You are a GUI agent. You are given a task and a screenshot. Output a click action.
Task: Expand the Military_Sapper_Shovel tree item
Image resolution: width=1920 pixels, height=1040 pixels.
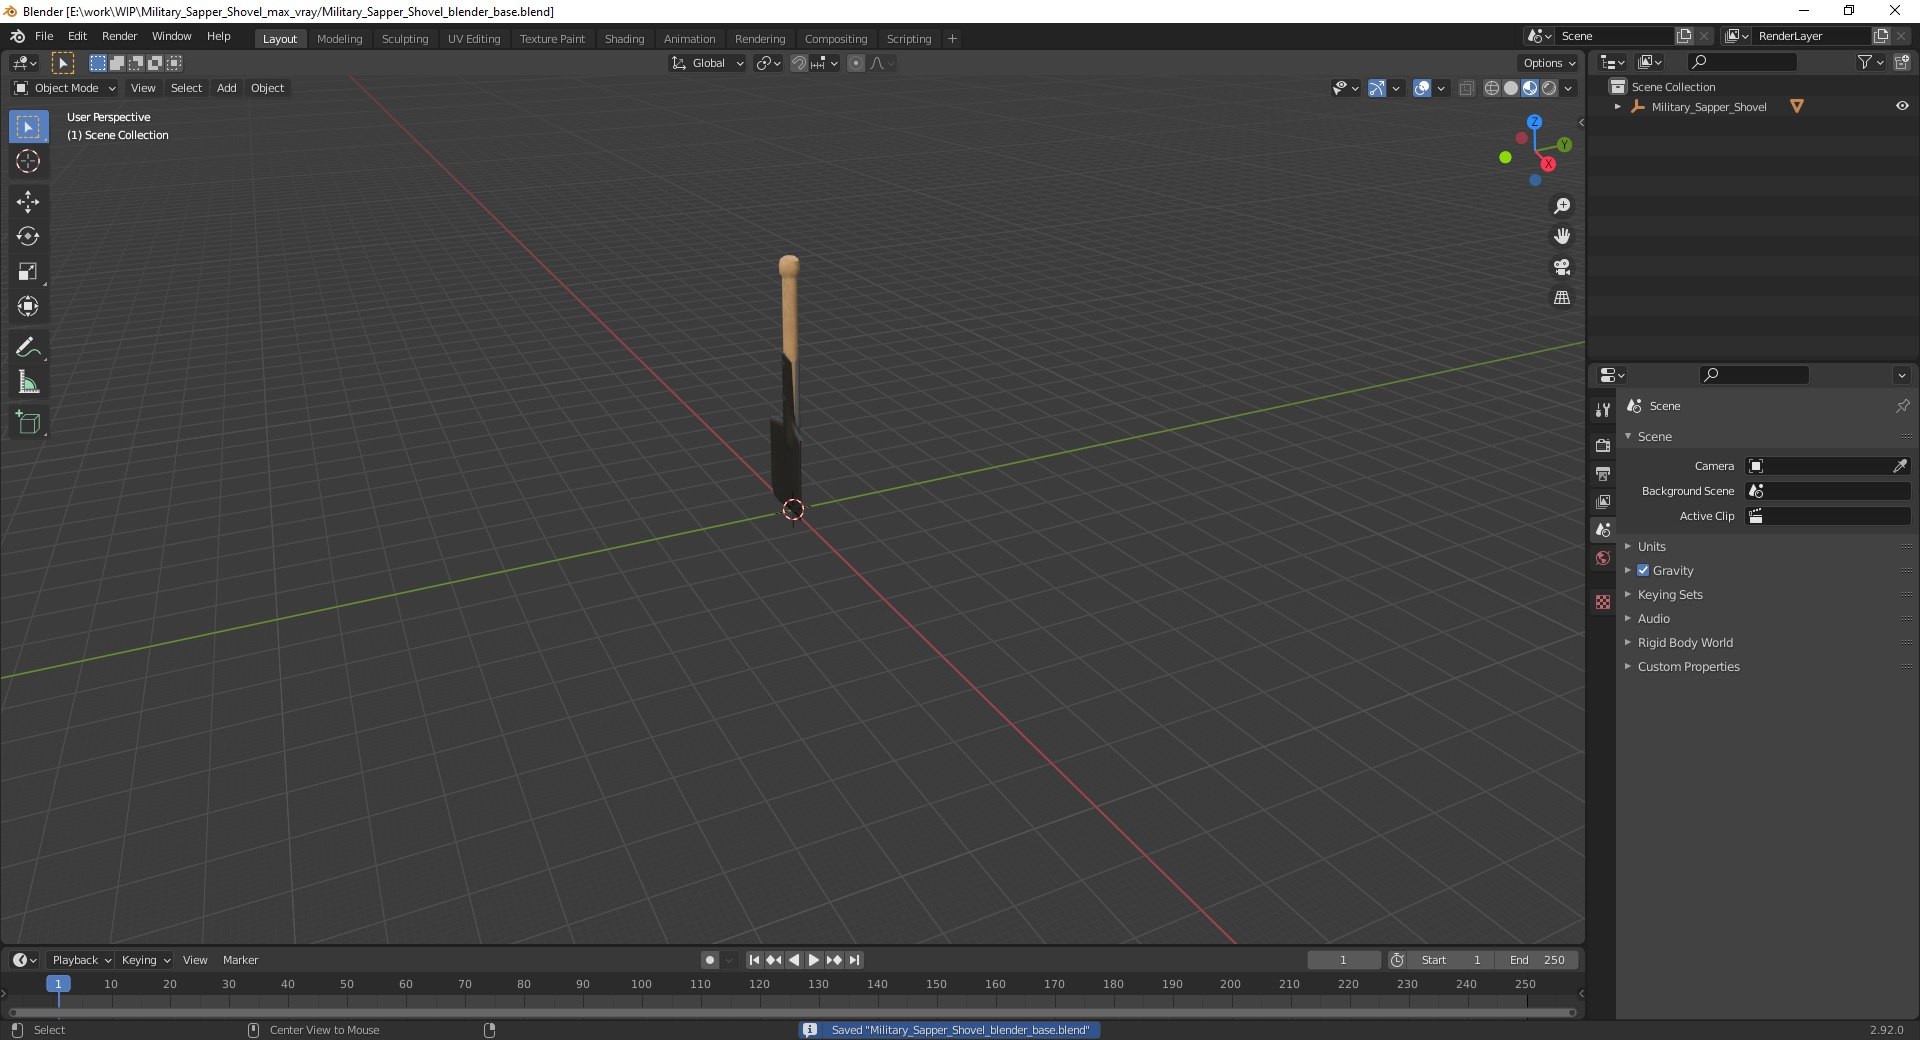[x=1617, y=107]
